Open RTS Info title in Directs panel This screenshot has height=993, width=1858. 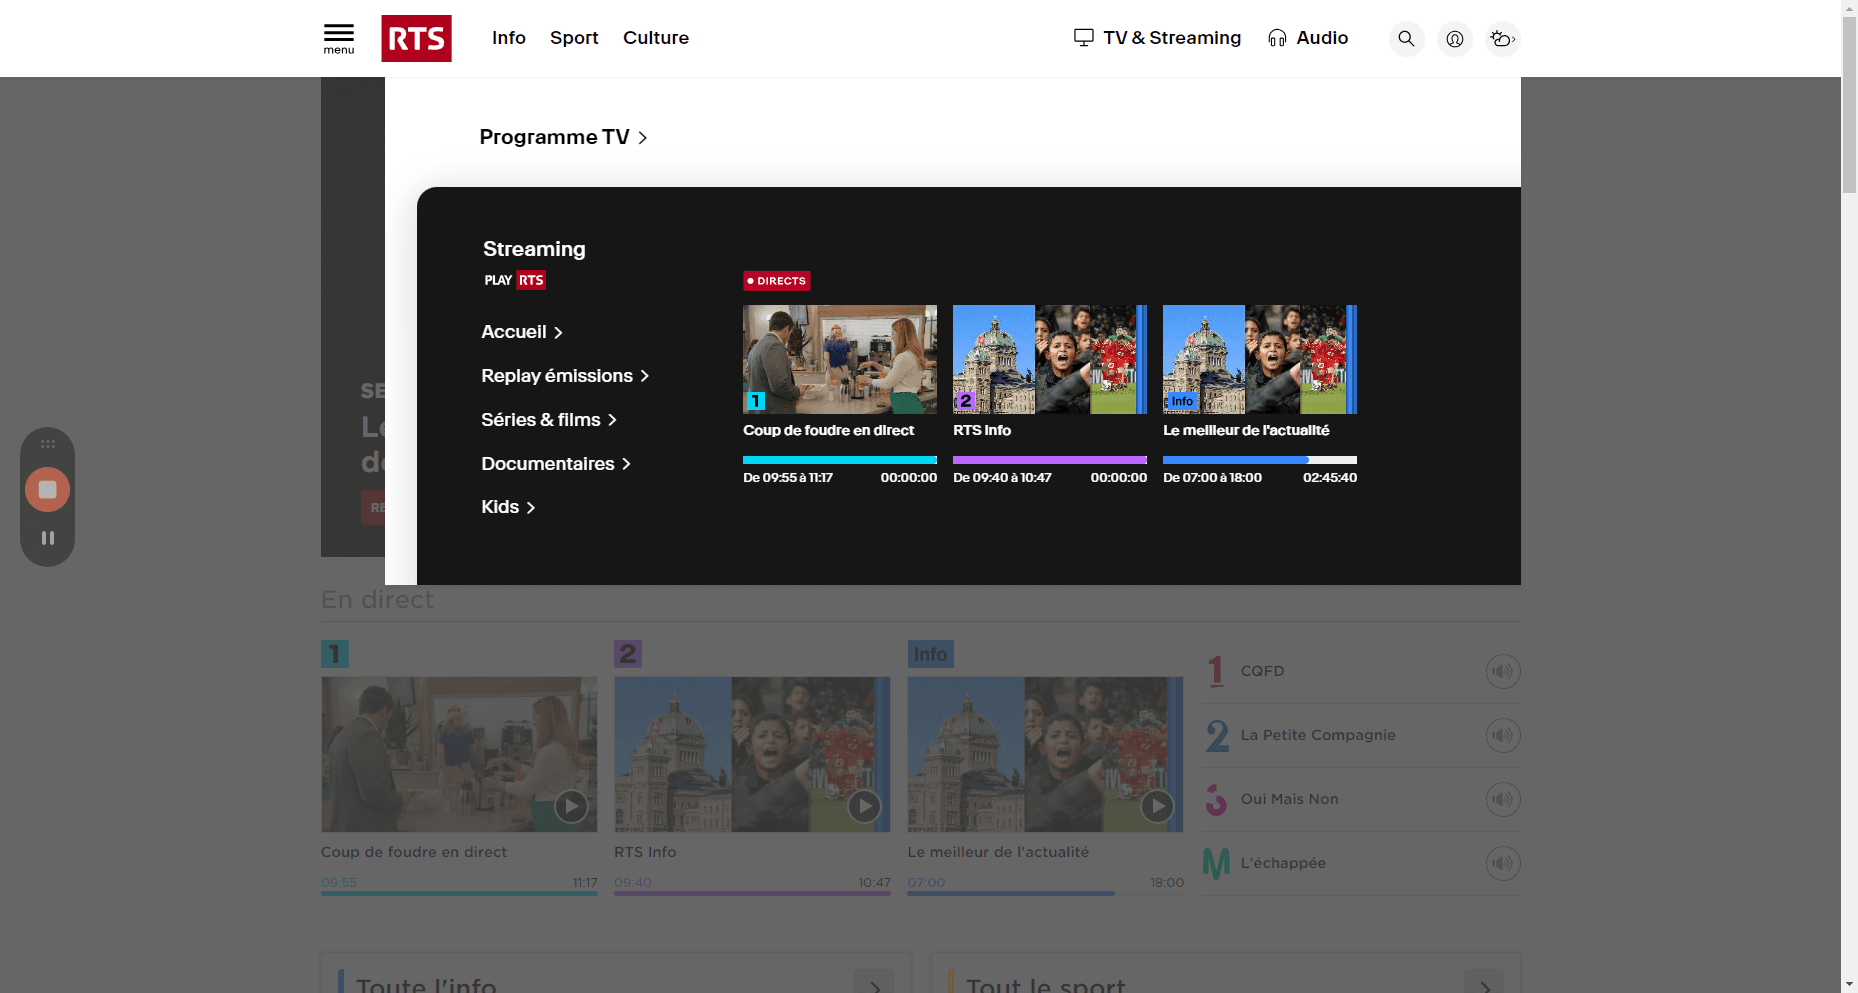click(982, 430)
